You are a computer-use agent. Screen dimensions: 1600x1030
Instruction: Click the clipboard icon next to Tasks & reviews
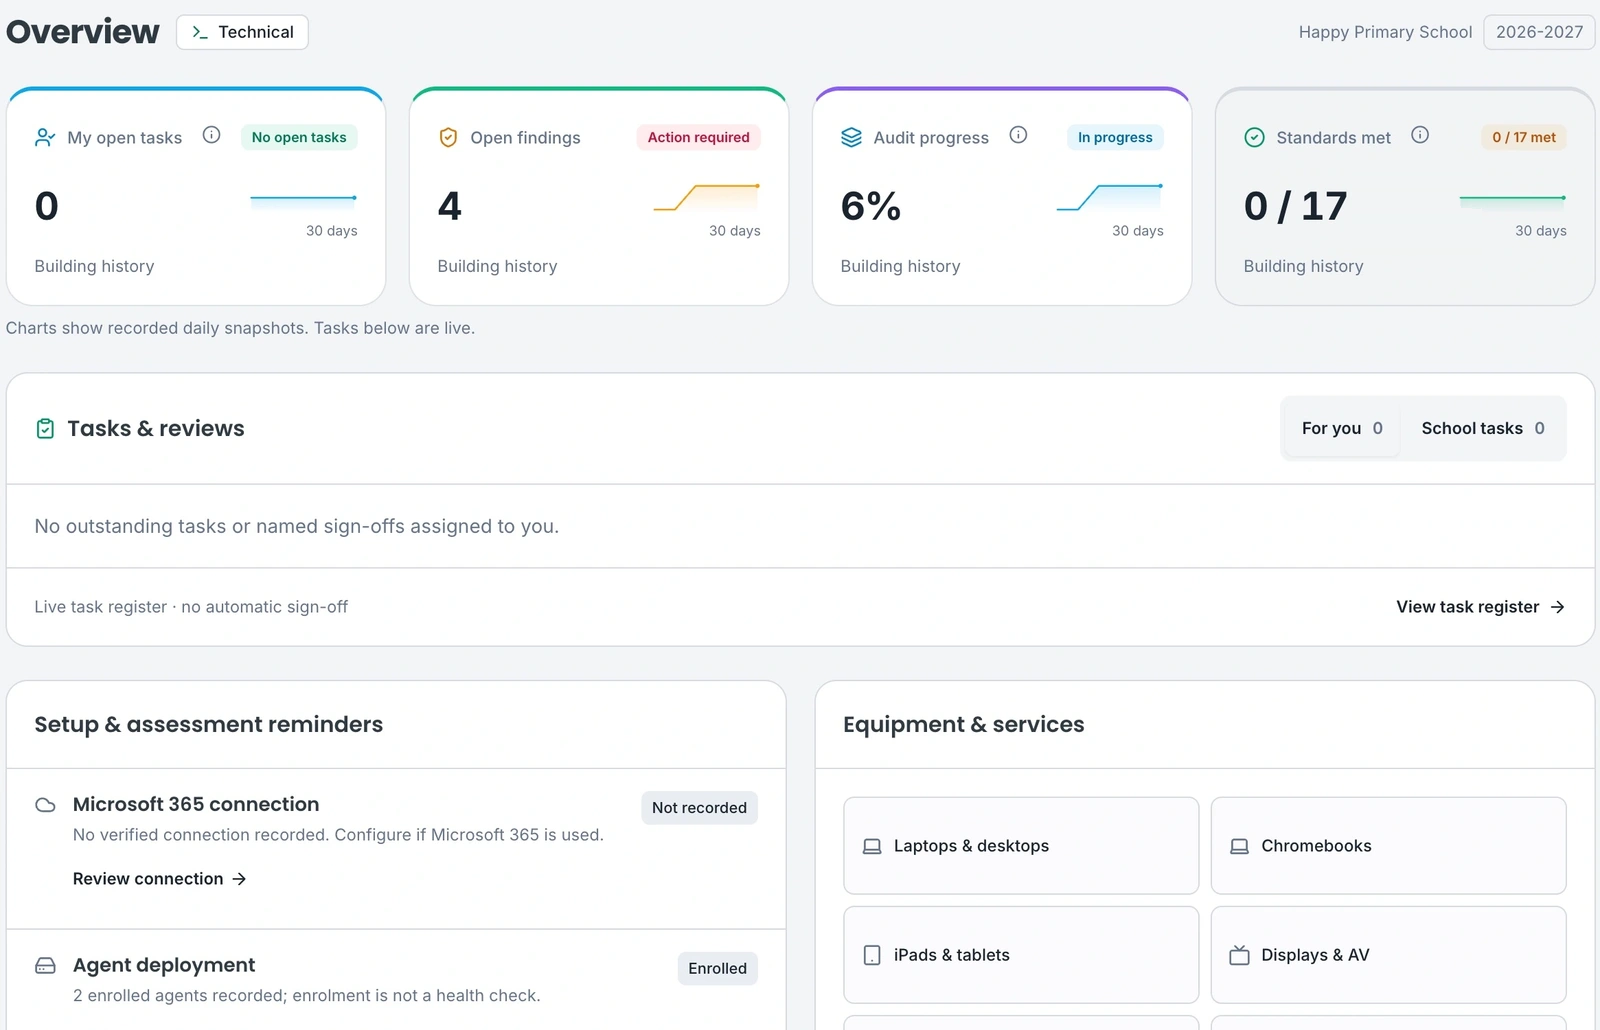pos(45,429)
